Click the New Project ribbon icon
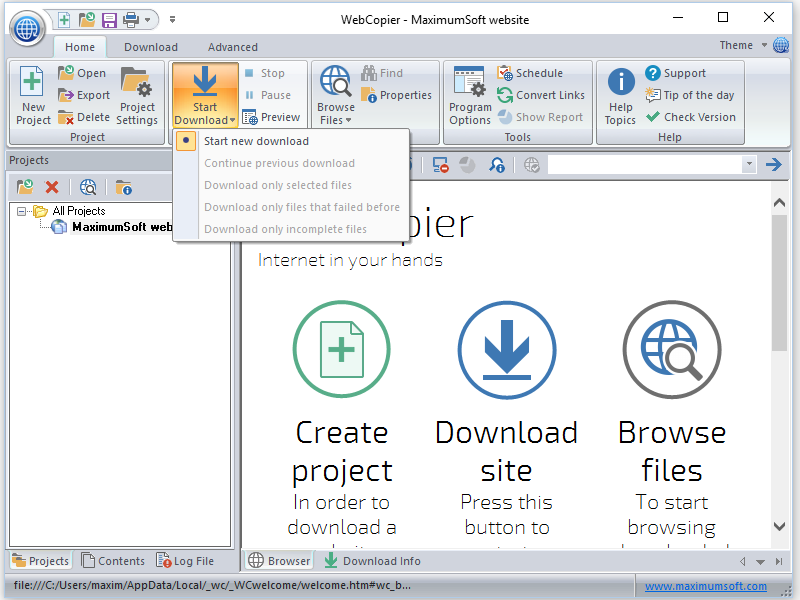 tap(32, 82)
